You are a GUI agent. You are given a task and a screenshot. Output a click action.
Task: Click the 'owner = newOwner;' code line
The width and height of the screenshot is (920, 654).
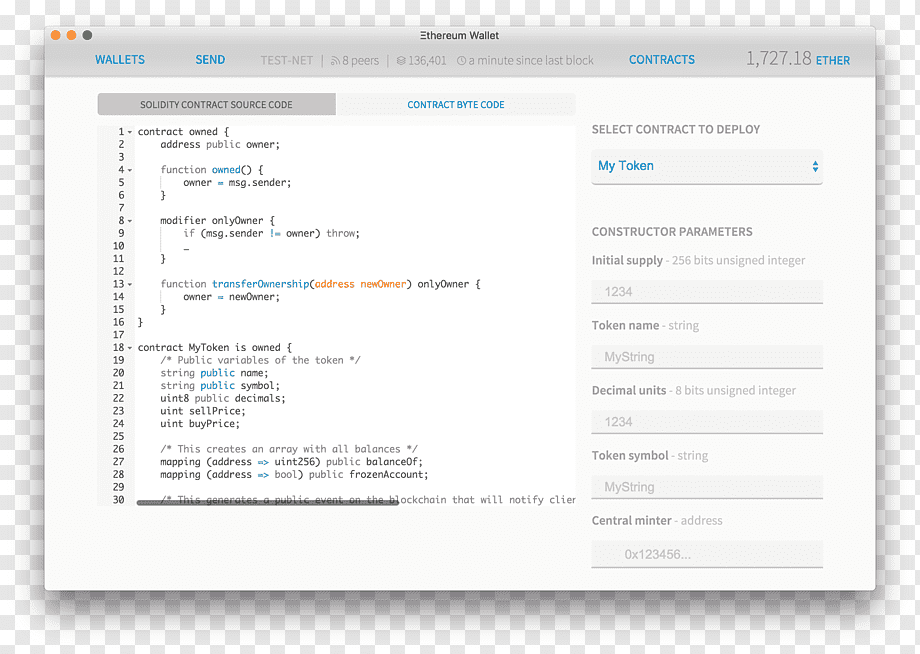[x=232, y=297]
